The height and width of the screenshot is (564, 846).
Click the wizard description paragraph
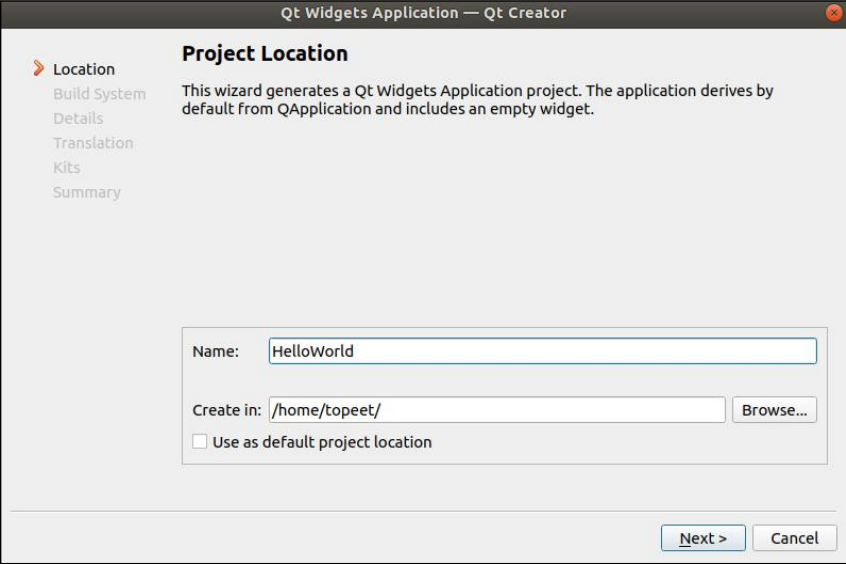coord(477,99)
